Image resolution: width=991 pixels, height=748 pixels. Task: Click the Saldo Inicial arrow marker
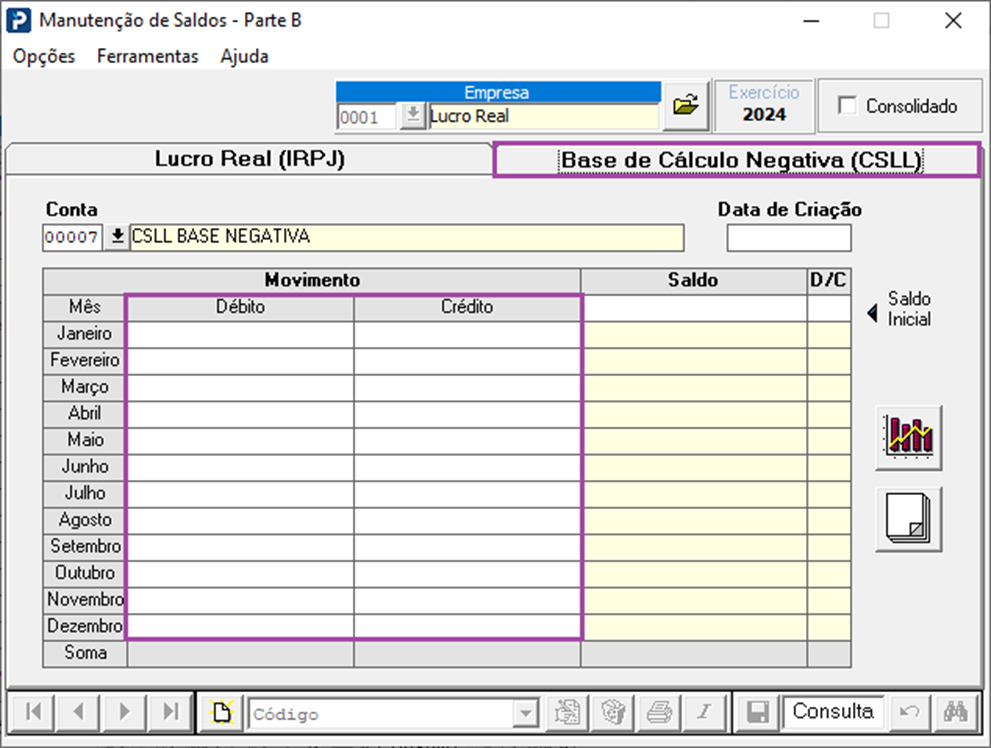tap(873, 312)
